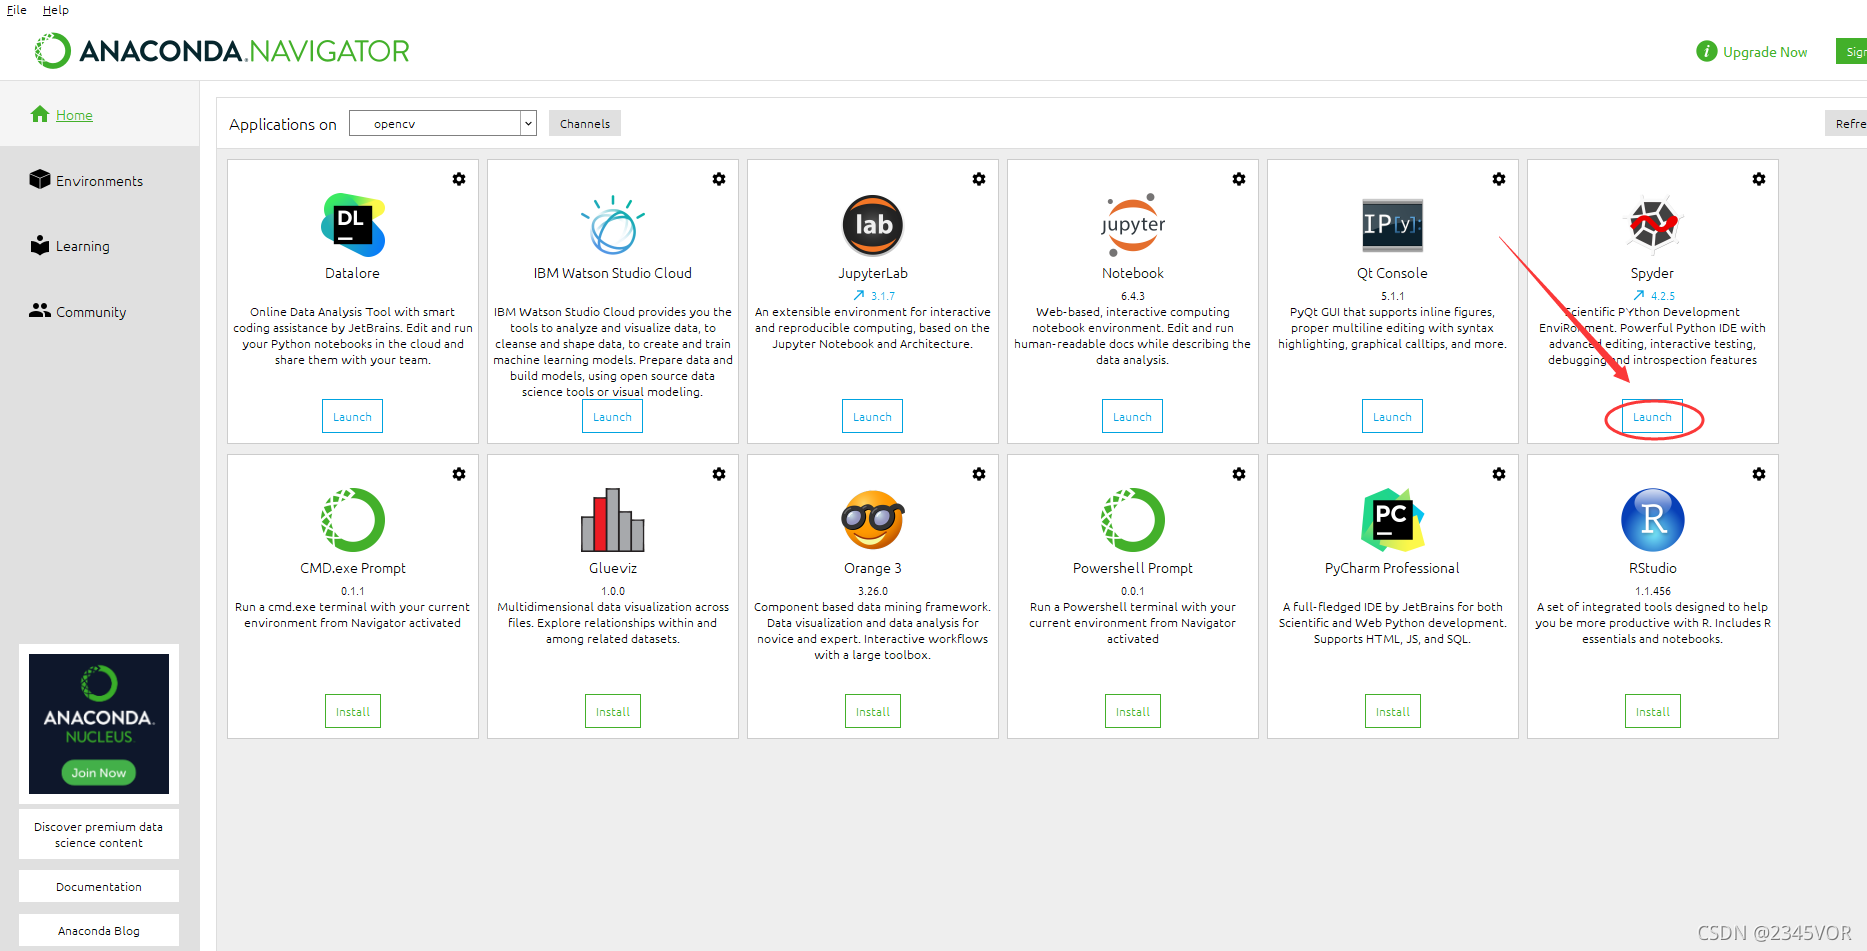Click the Glueviz bar chart icon

tap(613, 520)
